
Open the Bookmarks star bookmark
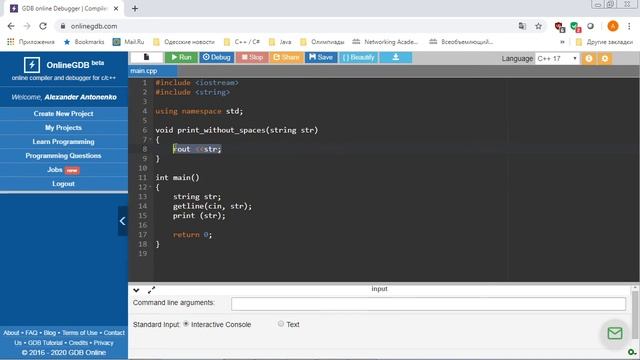(84, 42)
